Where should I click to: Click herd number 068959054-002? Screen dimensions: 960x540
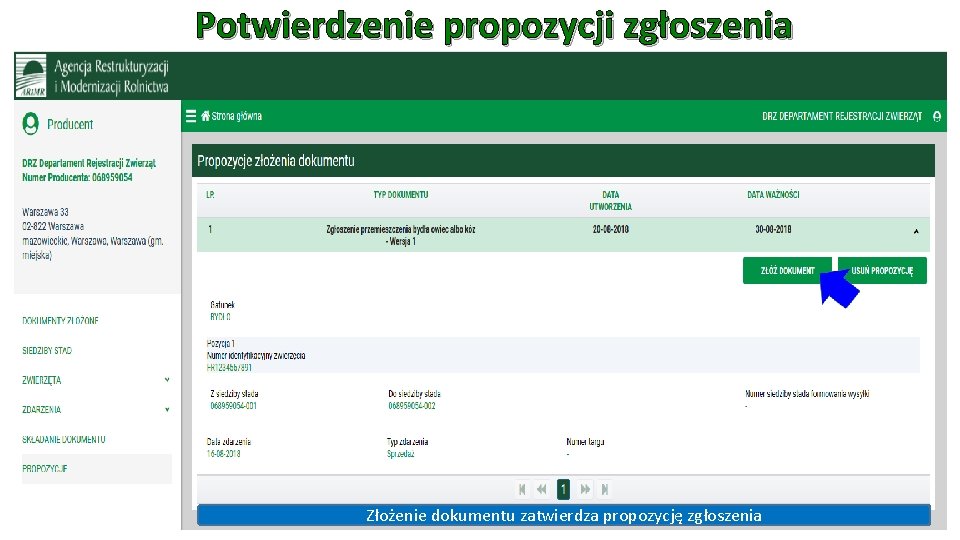412,406
